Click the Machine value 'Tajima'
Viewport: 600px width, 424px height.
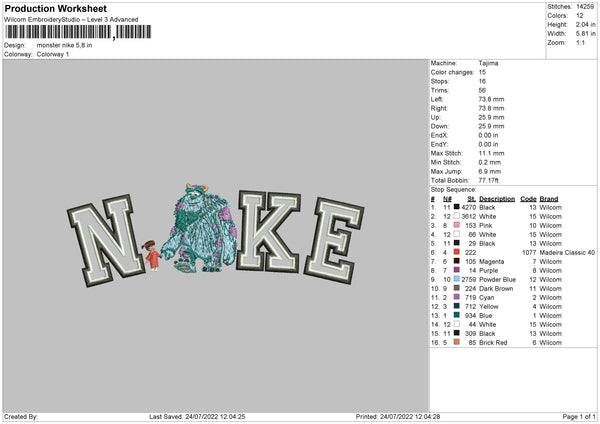coord(488,63)
